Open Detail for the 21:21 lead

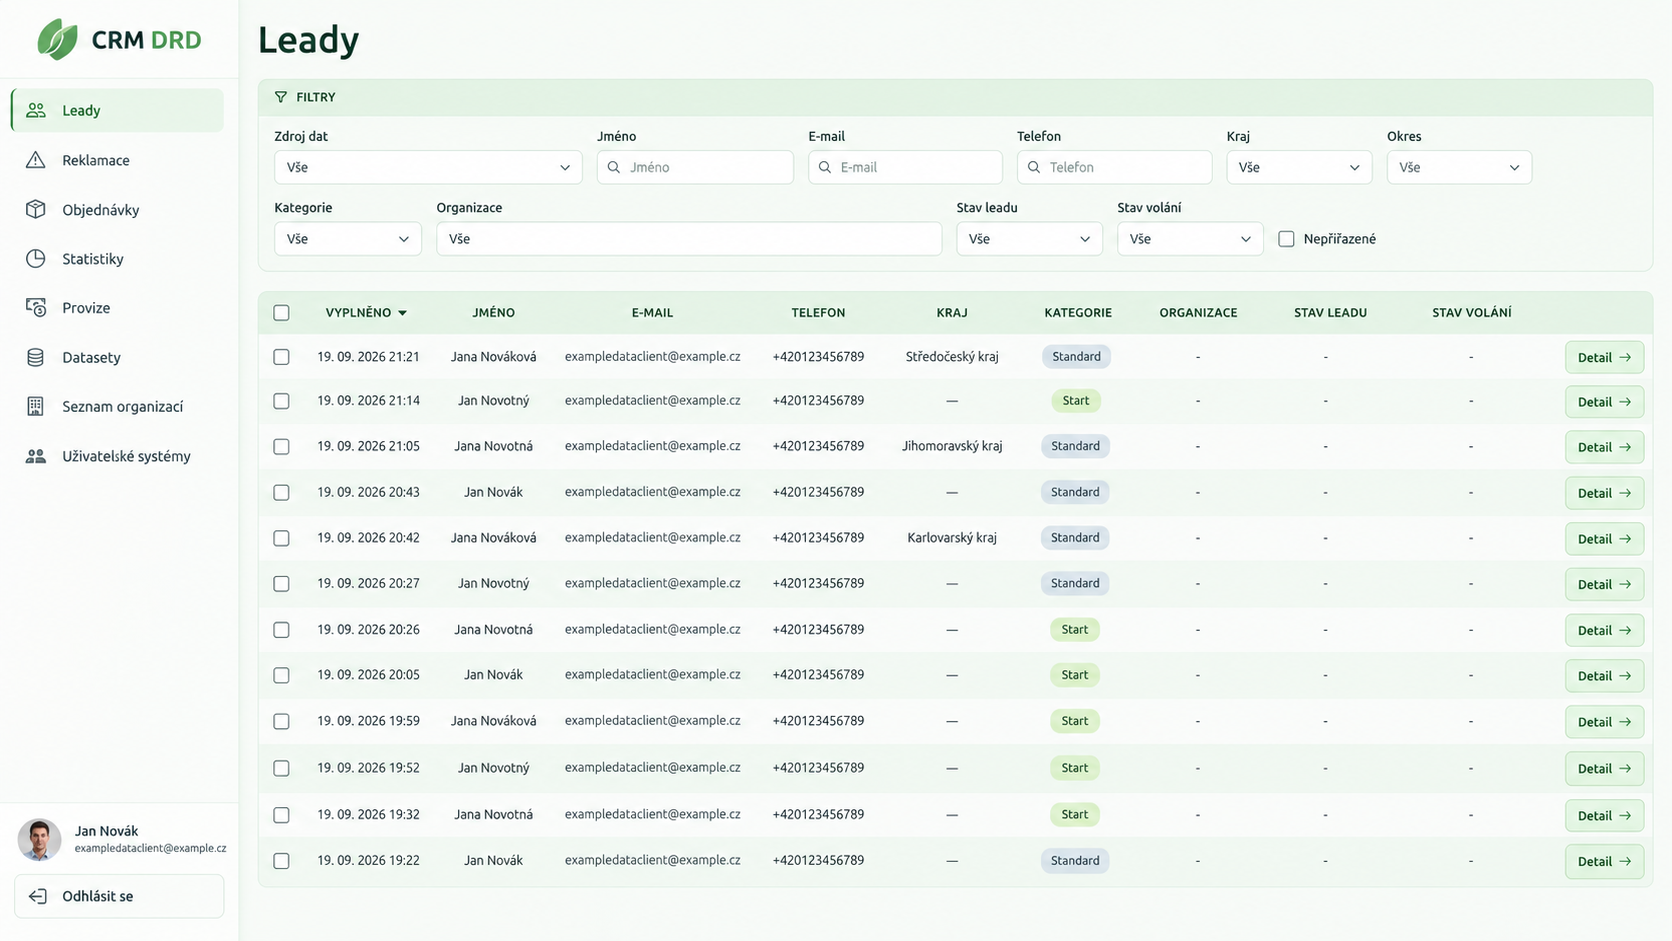click(x=1604, y=357)
